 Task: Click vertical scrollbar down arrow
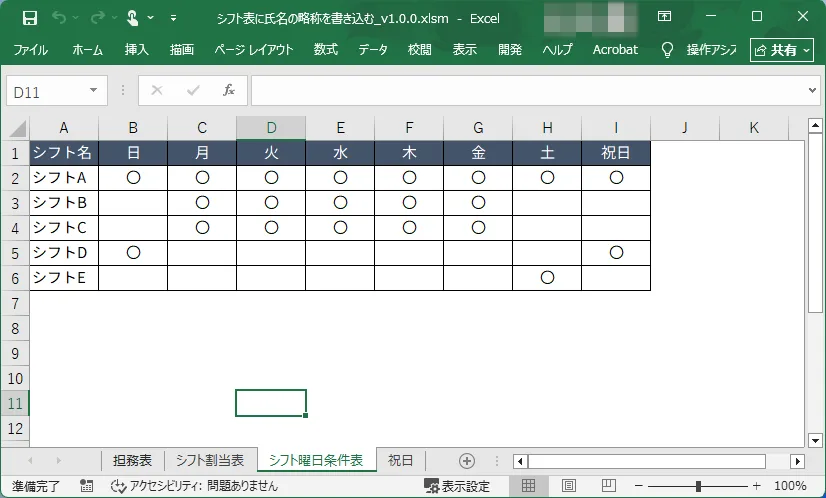pos(815,440)
